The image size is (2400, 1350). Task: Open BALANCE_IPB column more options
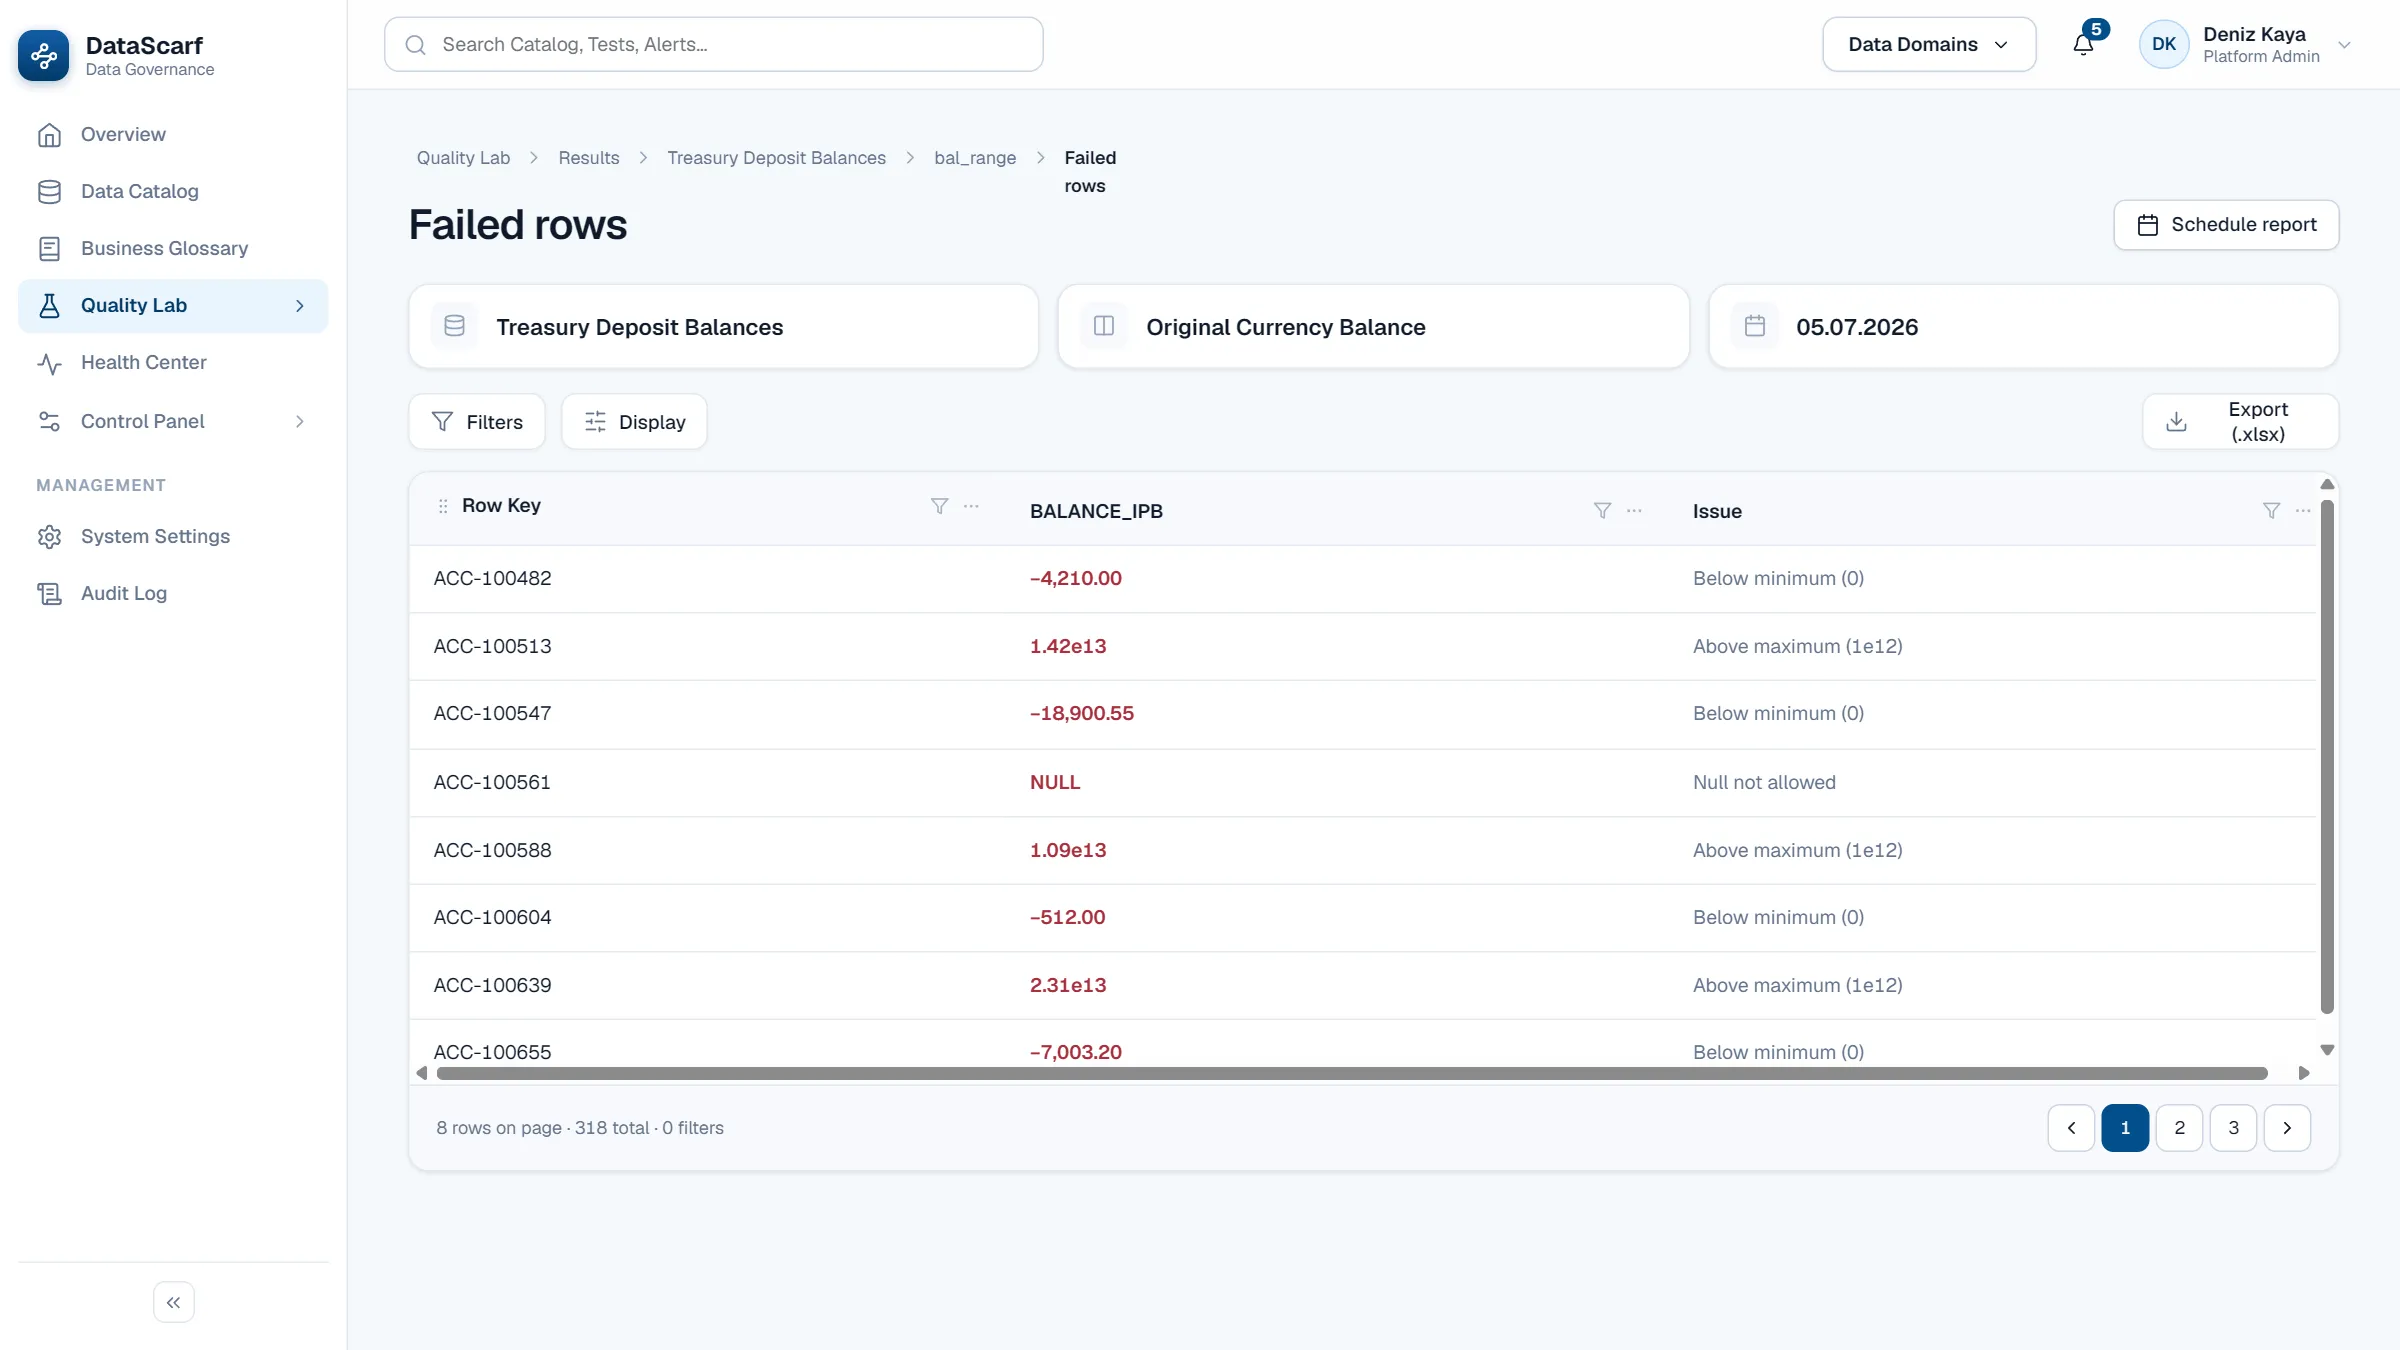[x=1634, y=511]
